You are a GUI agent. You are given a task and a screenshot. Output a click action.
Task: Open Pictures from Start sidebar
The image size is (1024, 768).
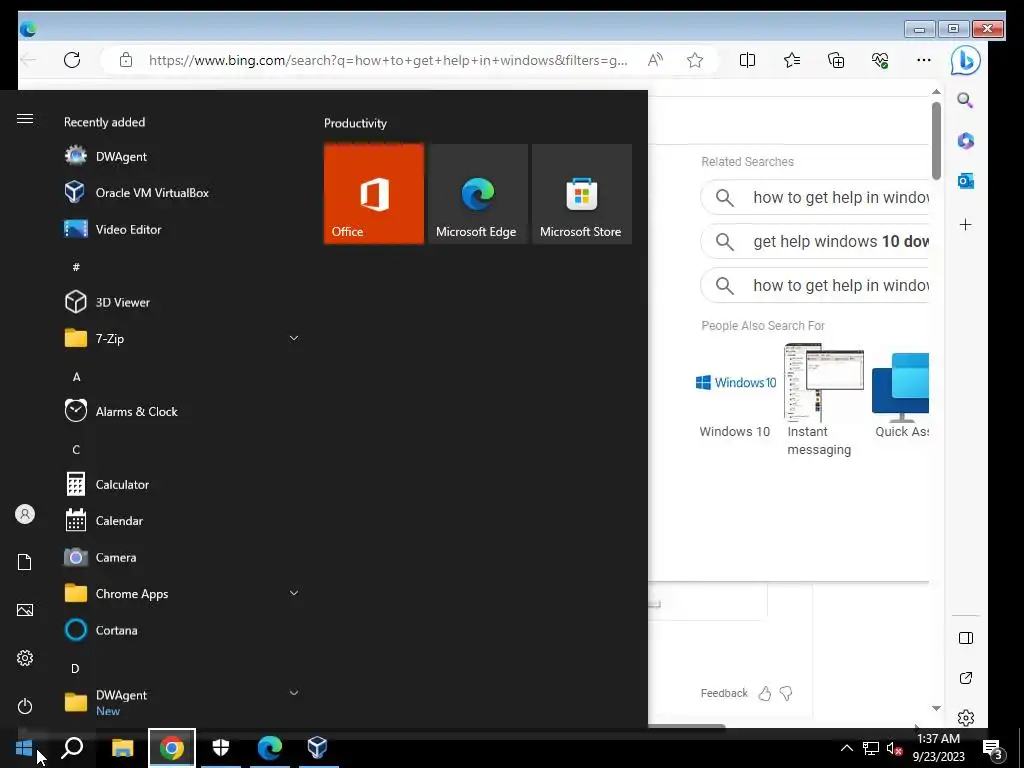coord(25,610)
